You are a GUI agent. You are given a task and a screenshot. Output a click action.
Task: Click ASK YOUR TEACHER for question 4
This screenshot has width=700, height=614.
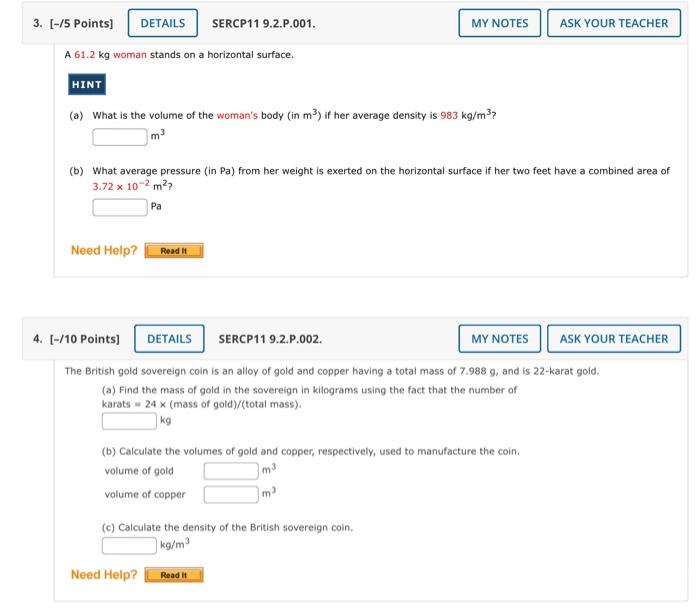click(x=614, y=339)
